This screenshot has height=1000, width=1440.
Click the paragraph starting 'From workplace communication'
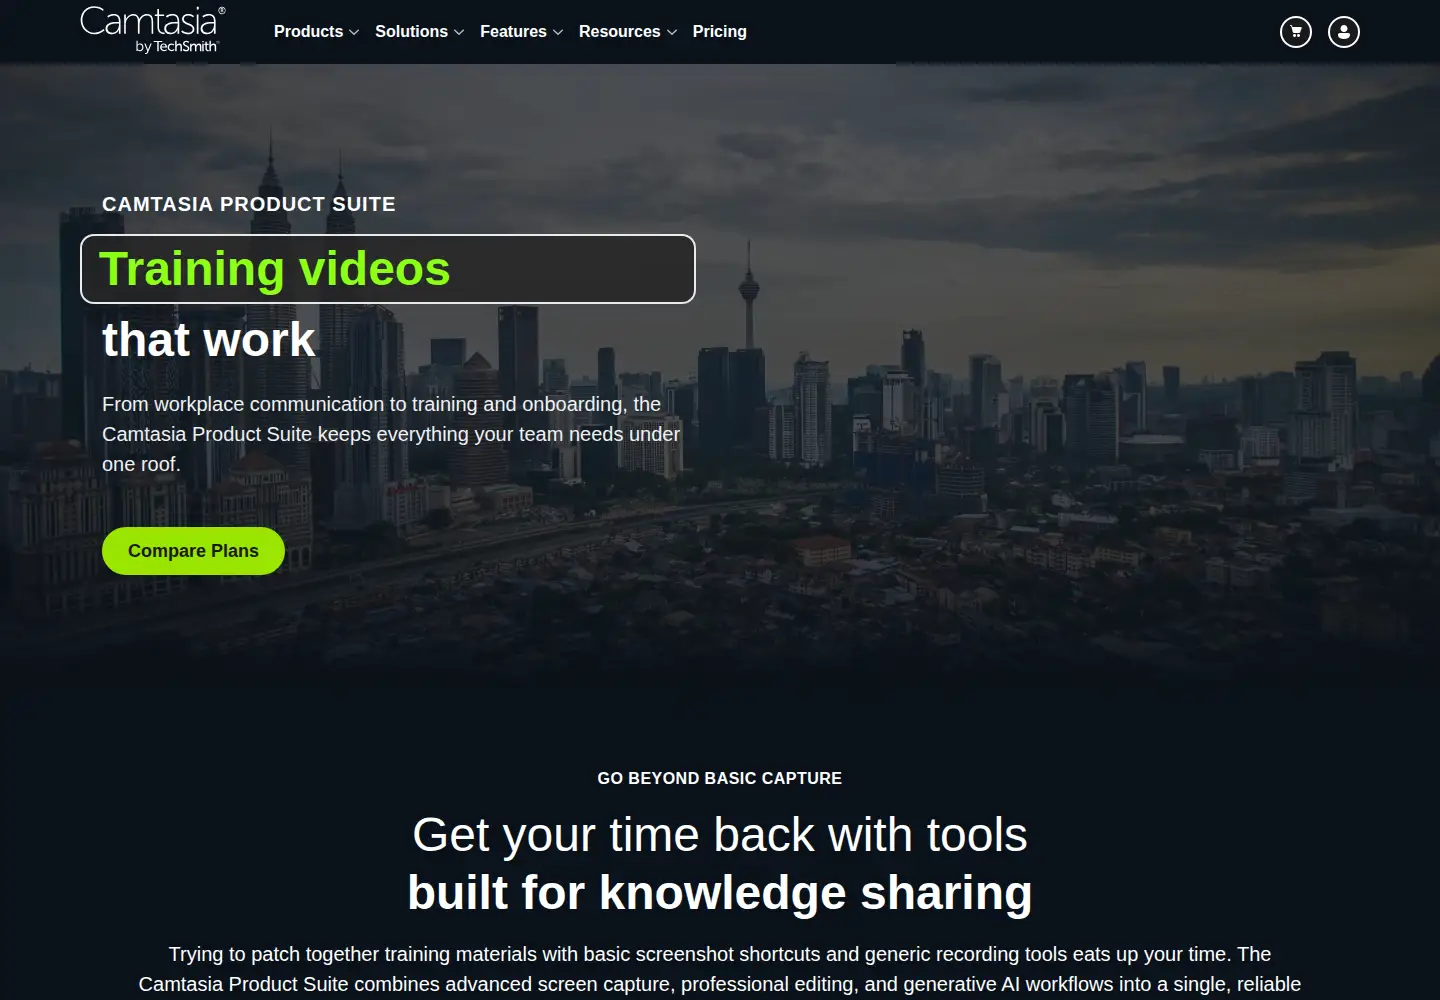[391, 434]
